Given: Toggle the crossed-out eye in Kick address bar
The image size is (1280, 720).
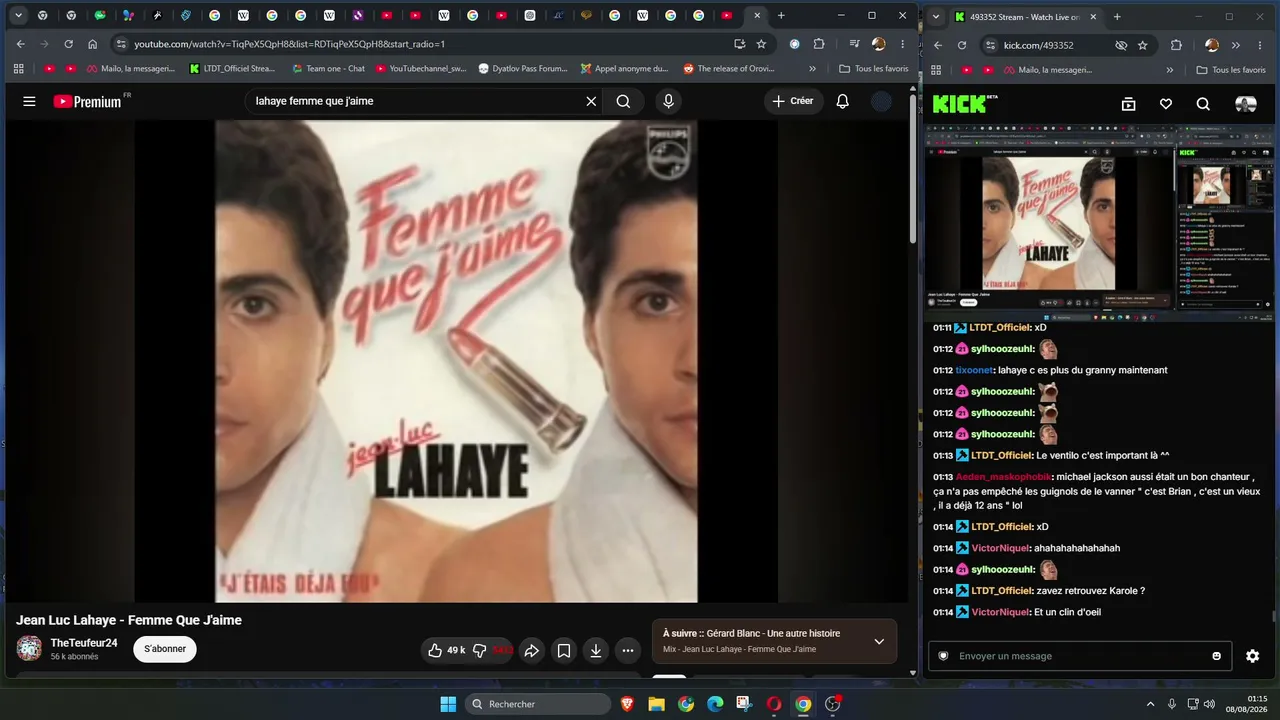Looking at the screenshot, I should click(1121, 45).
